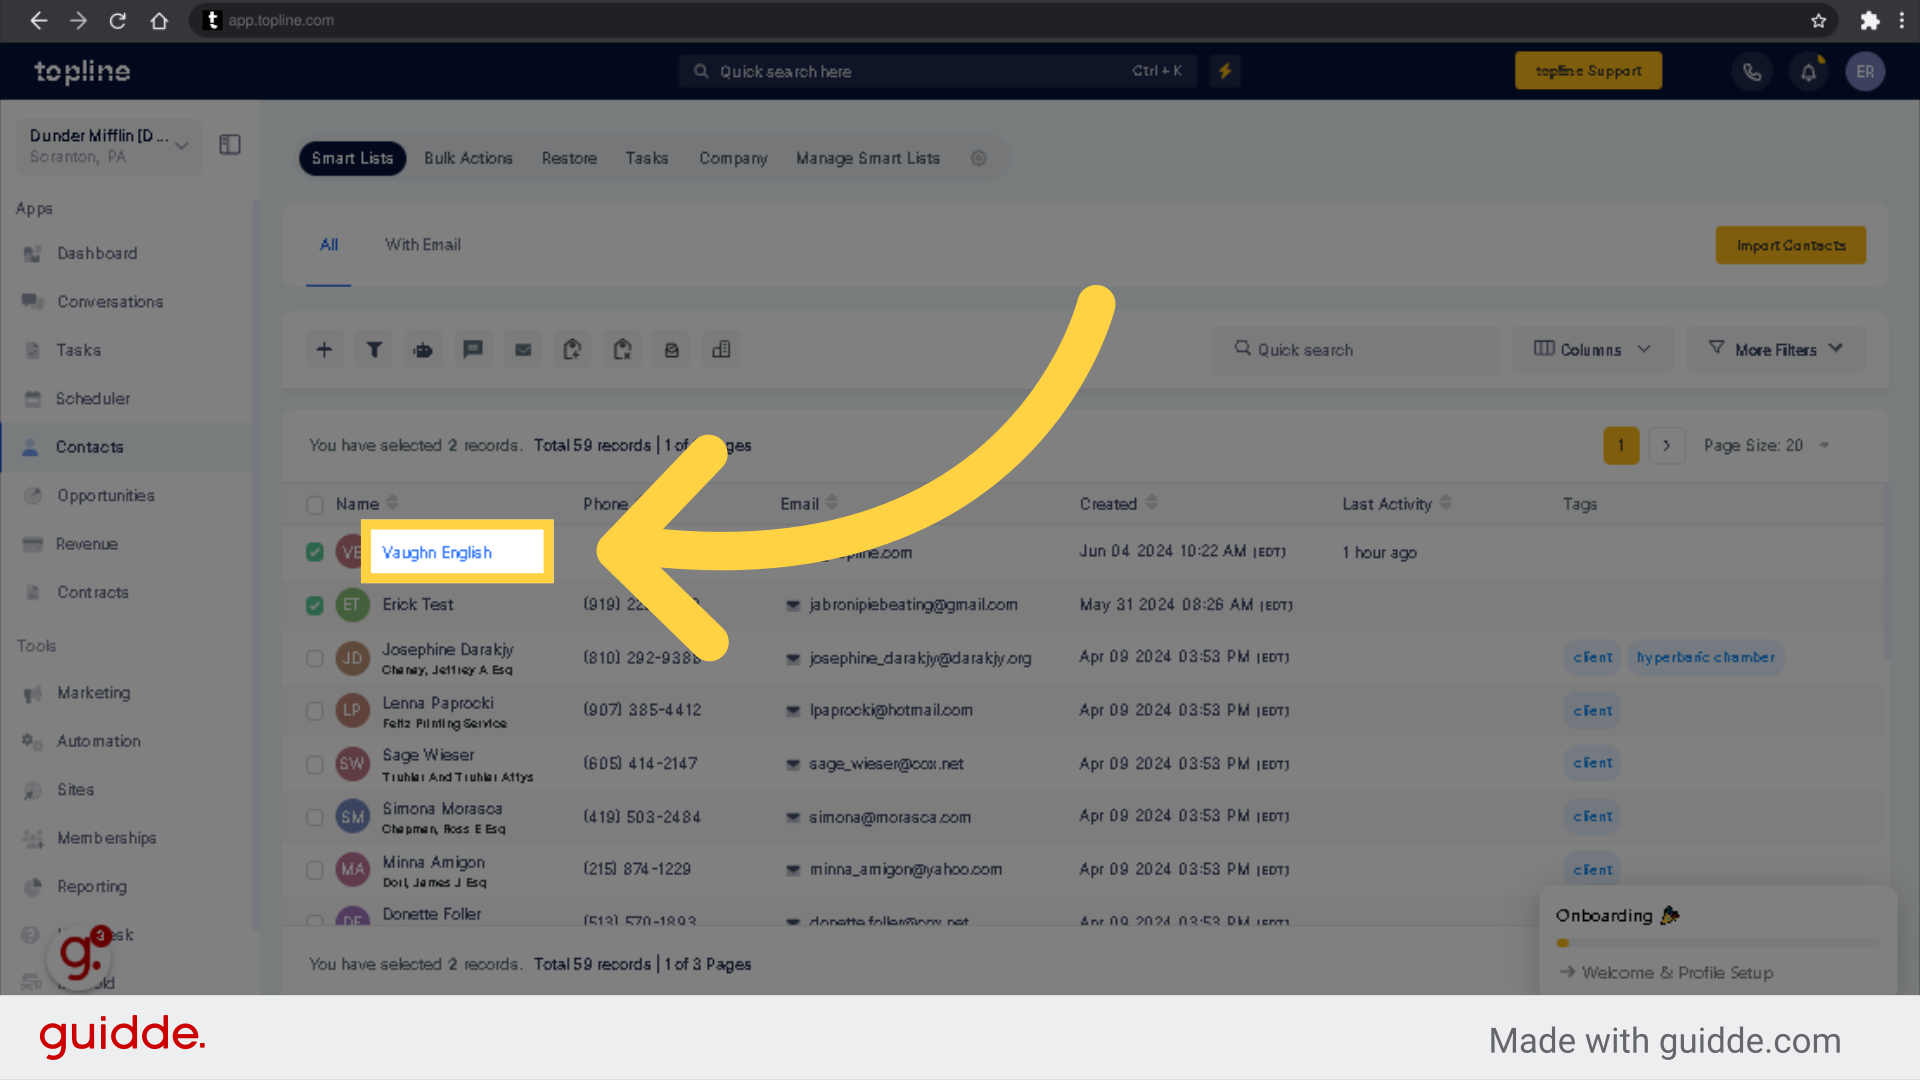The width and height of the screenshot is (1920, 1080).
Task: Switch to With Email smart list
Action: (x=423, y=245)
